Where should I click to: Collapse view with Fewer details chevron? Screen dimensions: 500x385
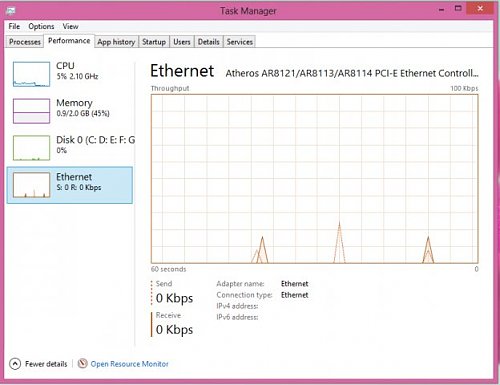pos(15,364)
